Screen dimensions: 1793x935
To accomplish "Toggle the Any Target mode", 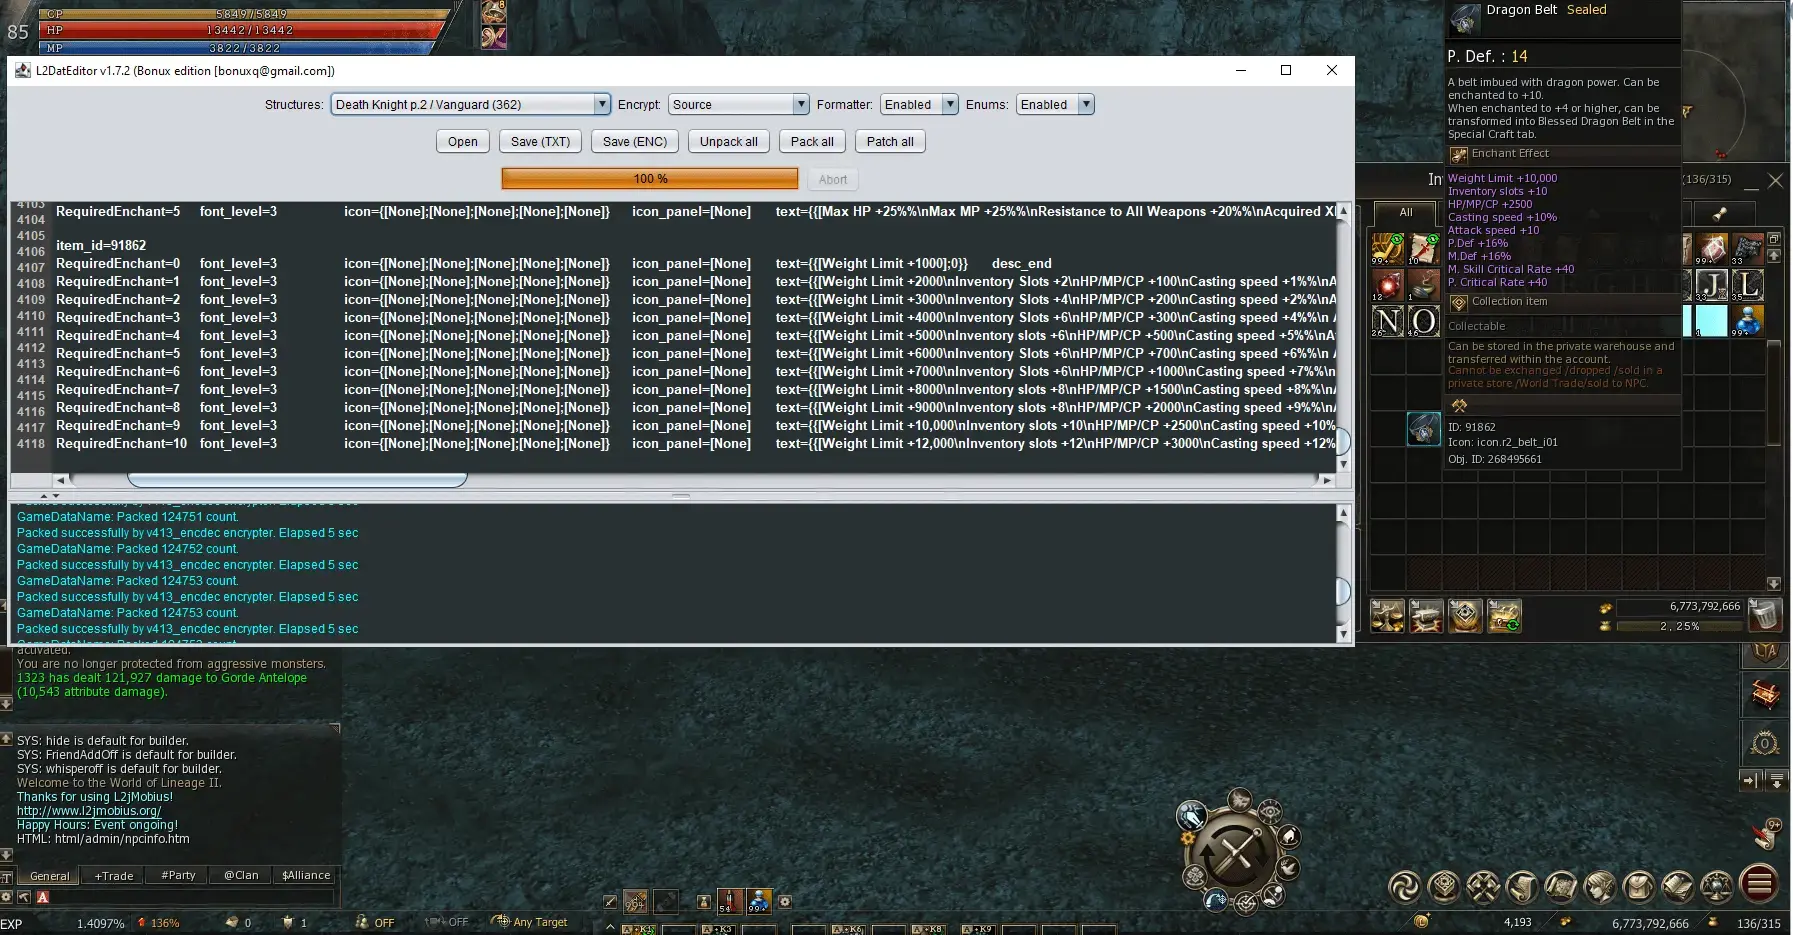I will point(530,922).
